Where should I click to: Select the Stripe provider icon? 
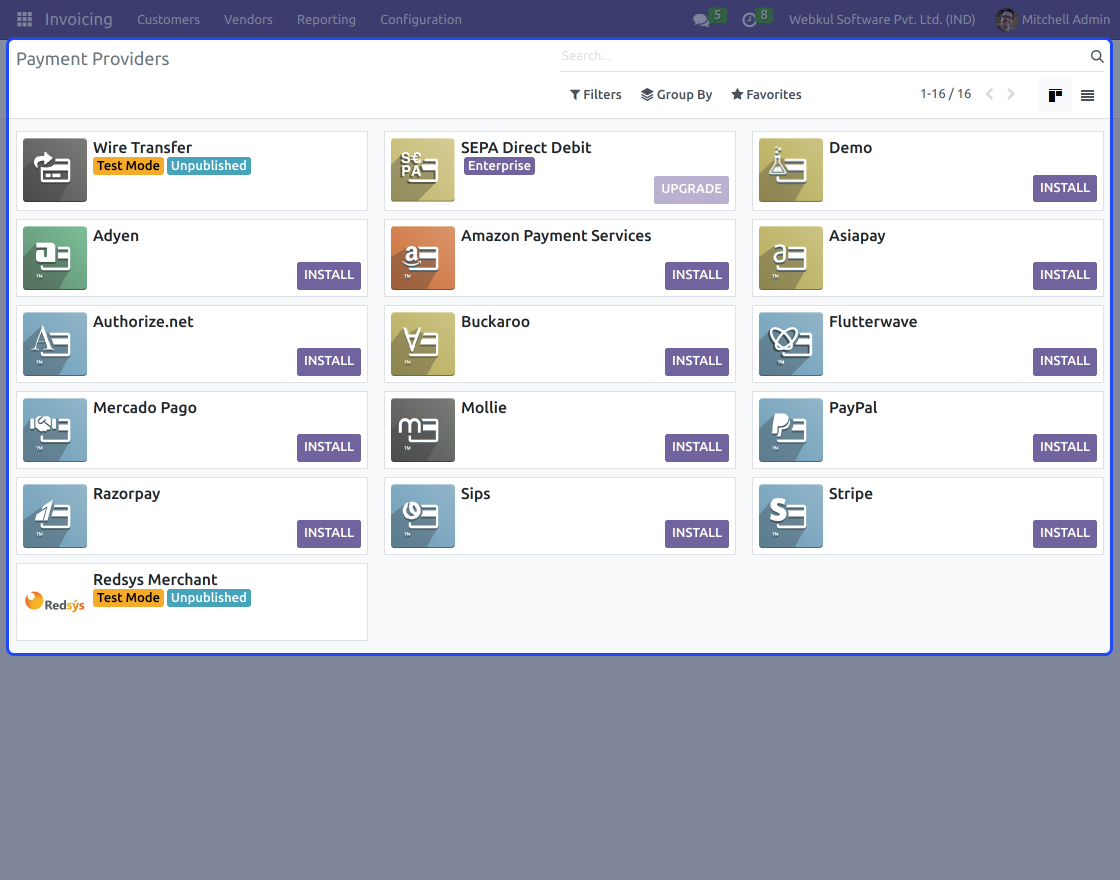[x=791, y=516]
